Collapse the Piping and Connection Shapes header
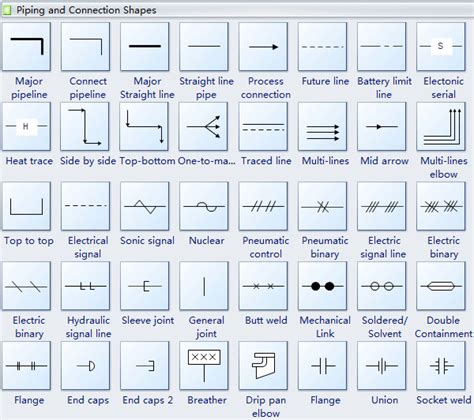The height and width of the screenshot is (420, 474). point(237,10)
